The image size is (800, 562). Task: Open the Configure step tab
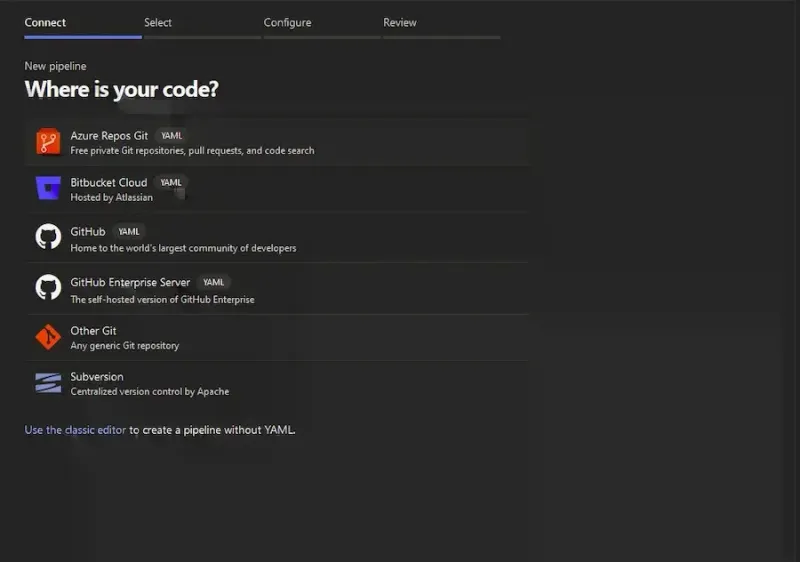[x=287, y=23]
